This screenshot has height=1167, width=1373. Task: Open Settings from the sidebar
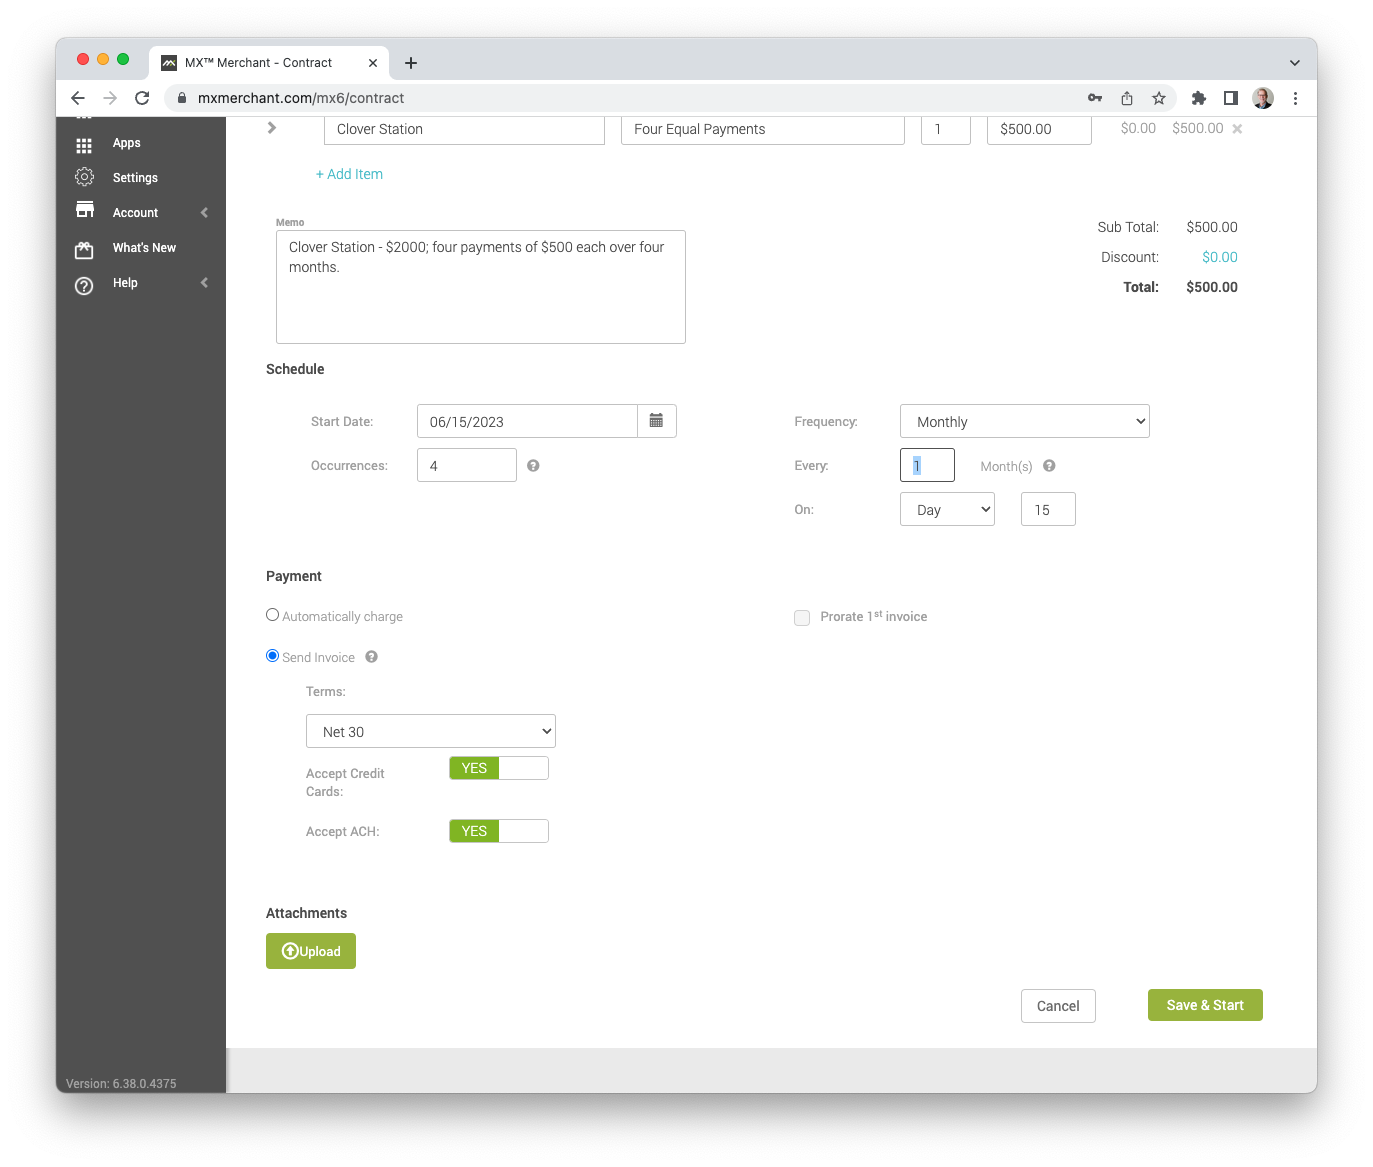(84, 177)
